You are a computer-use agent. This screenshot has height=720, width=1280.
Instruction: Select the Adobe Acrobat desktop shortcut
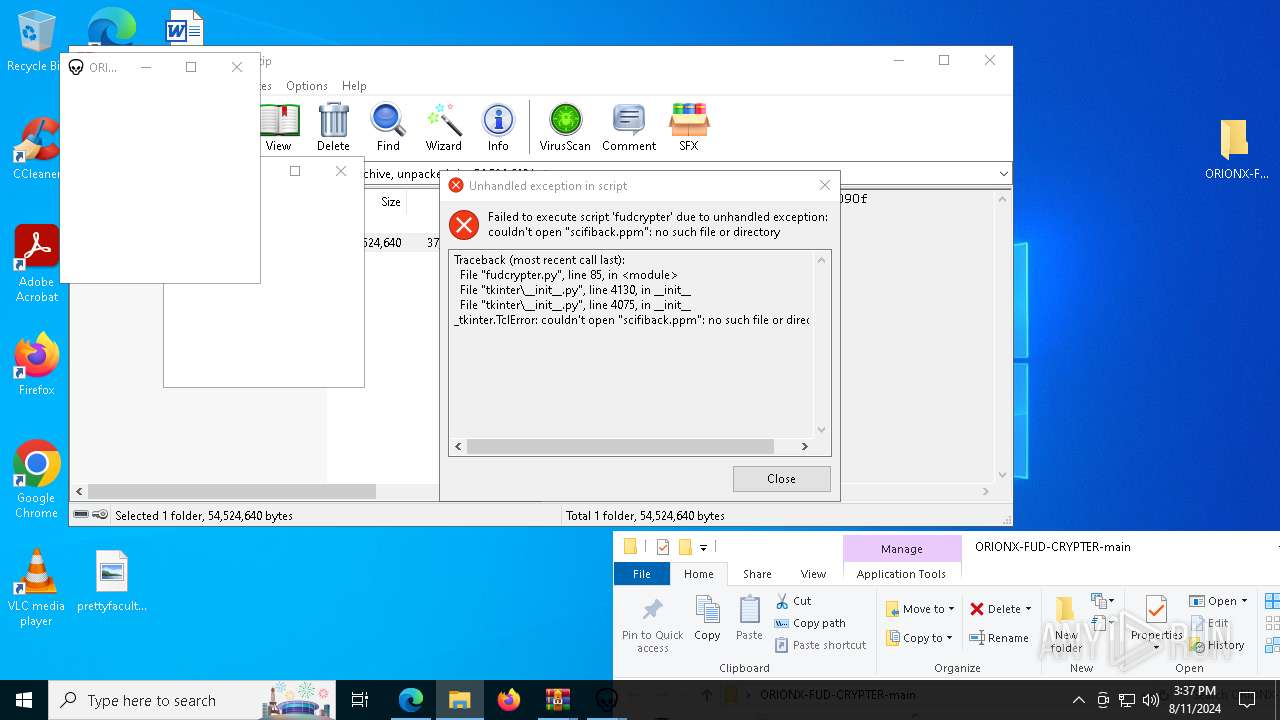pos(37,263)
